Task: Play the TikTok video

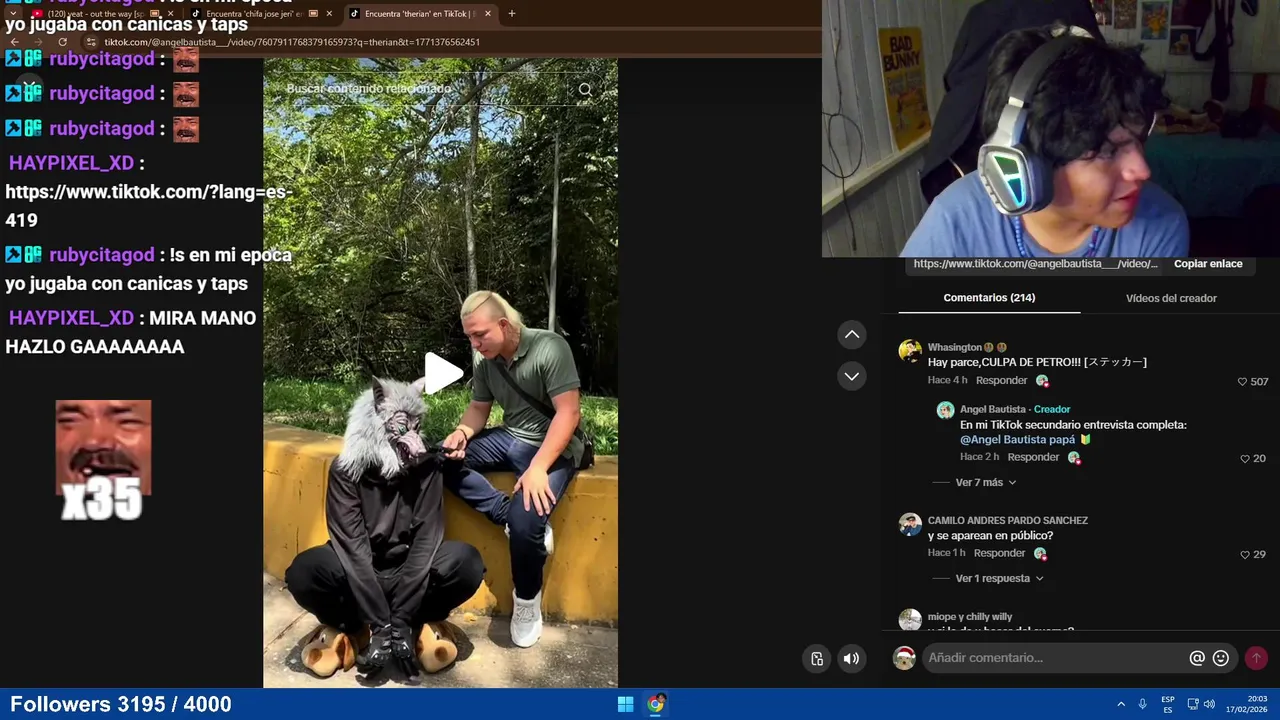Action: (x=443, y=373)
